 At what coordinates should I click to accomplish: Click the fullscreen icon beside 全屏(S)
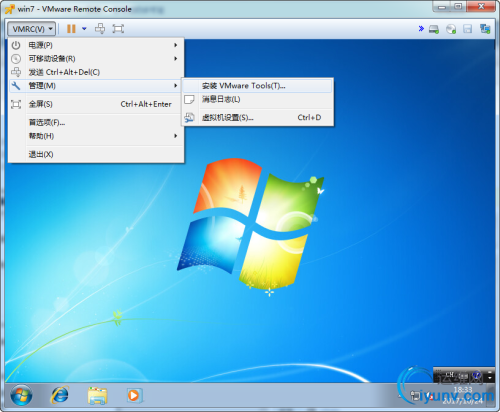(x=16, y=104)
